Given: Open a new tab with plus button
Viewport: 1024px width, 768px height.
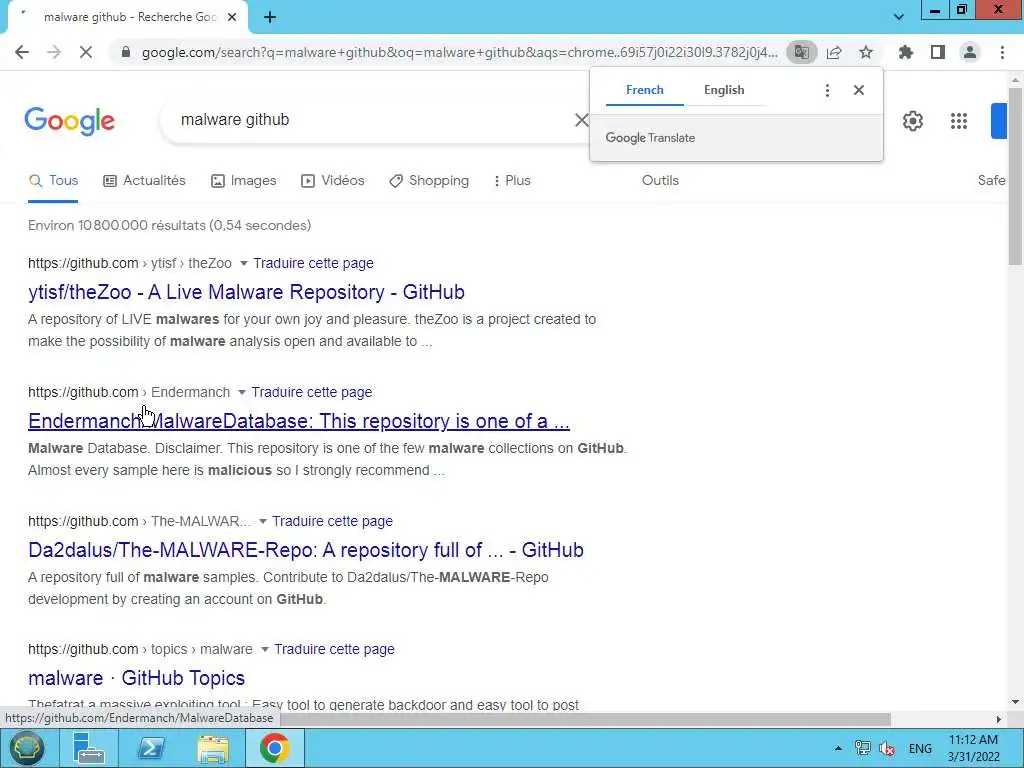Looking at the screenshot, I should click(270, 17).
